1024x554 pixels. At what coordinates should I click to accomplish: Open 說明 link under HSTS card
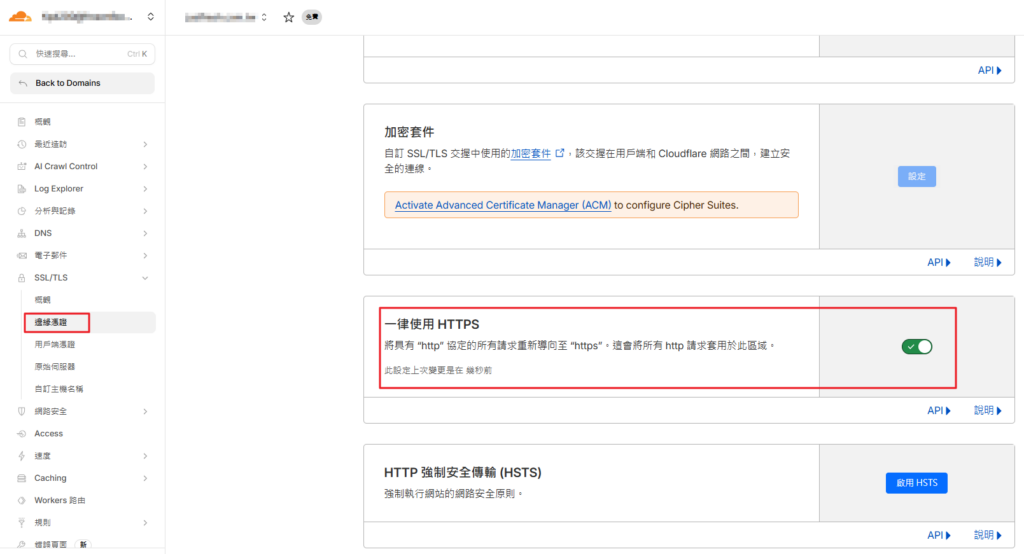click(987, 535)
